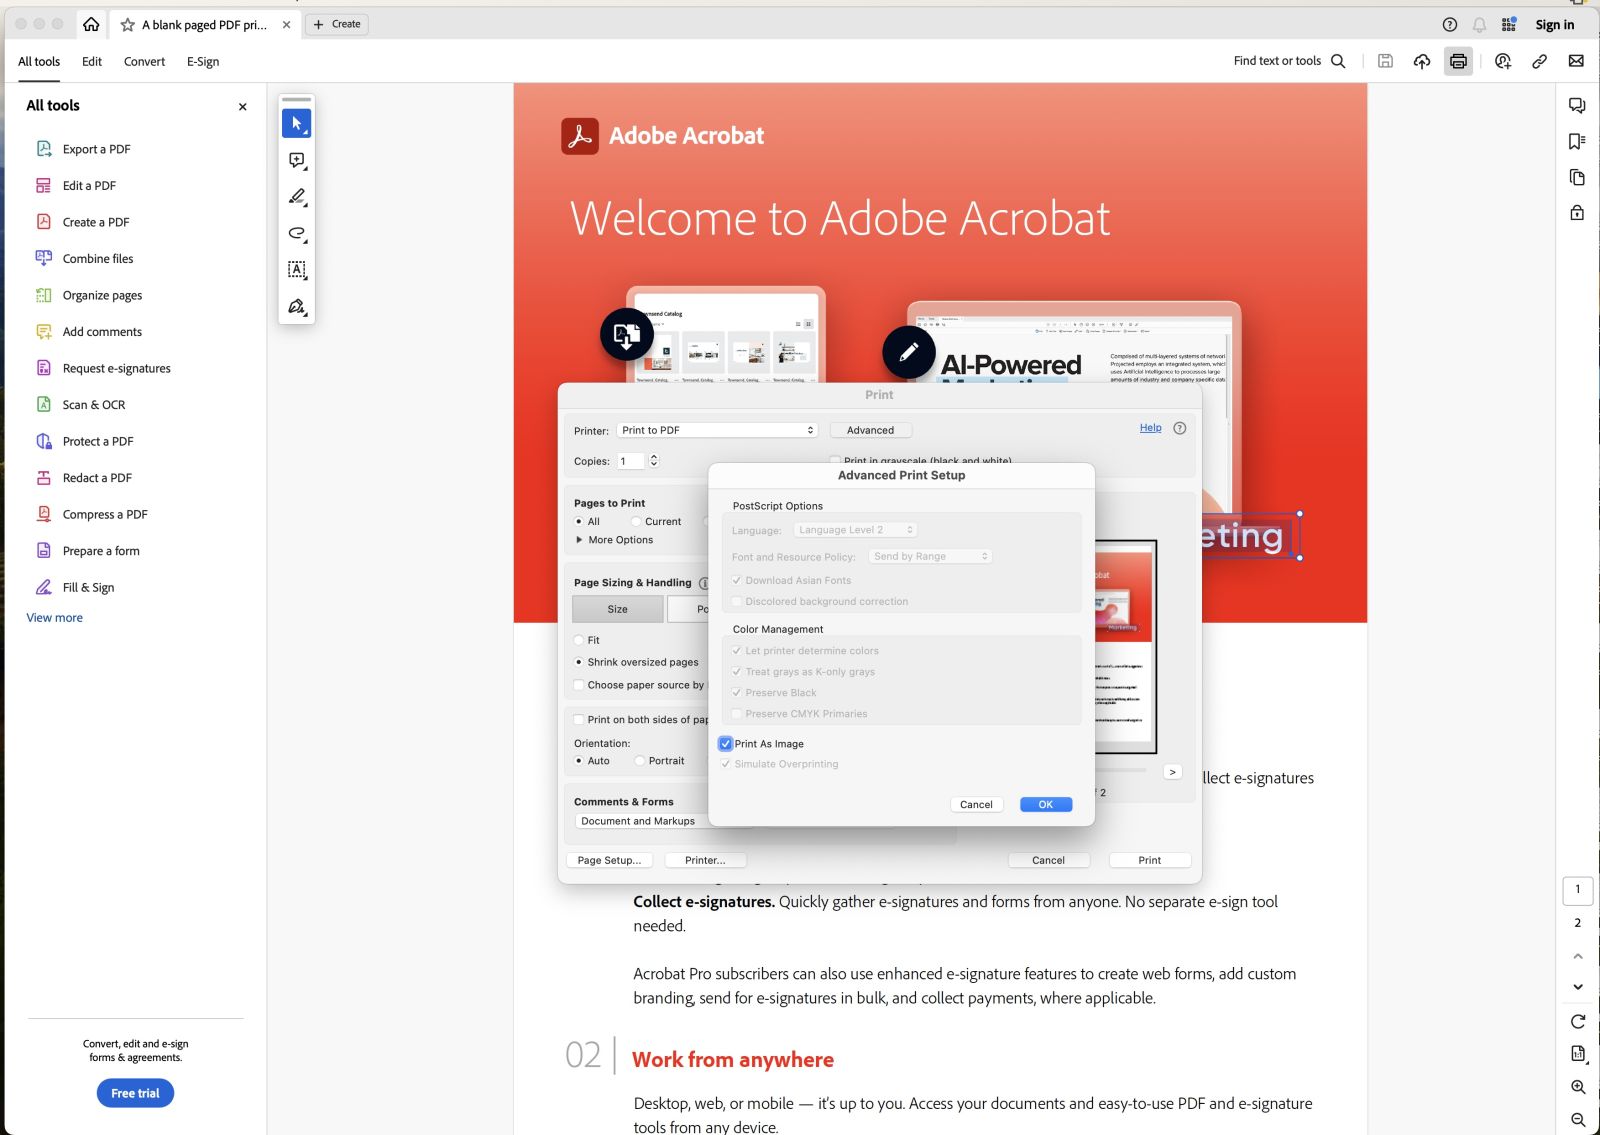Open the bookmarks panel
Viewport: 1600px width, 1135px height.
click(1577, 141)
